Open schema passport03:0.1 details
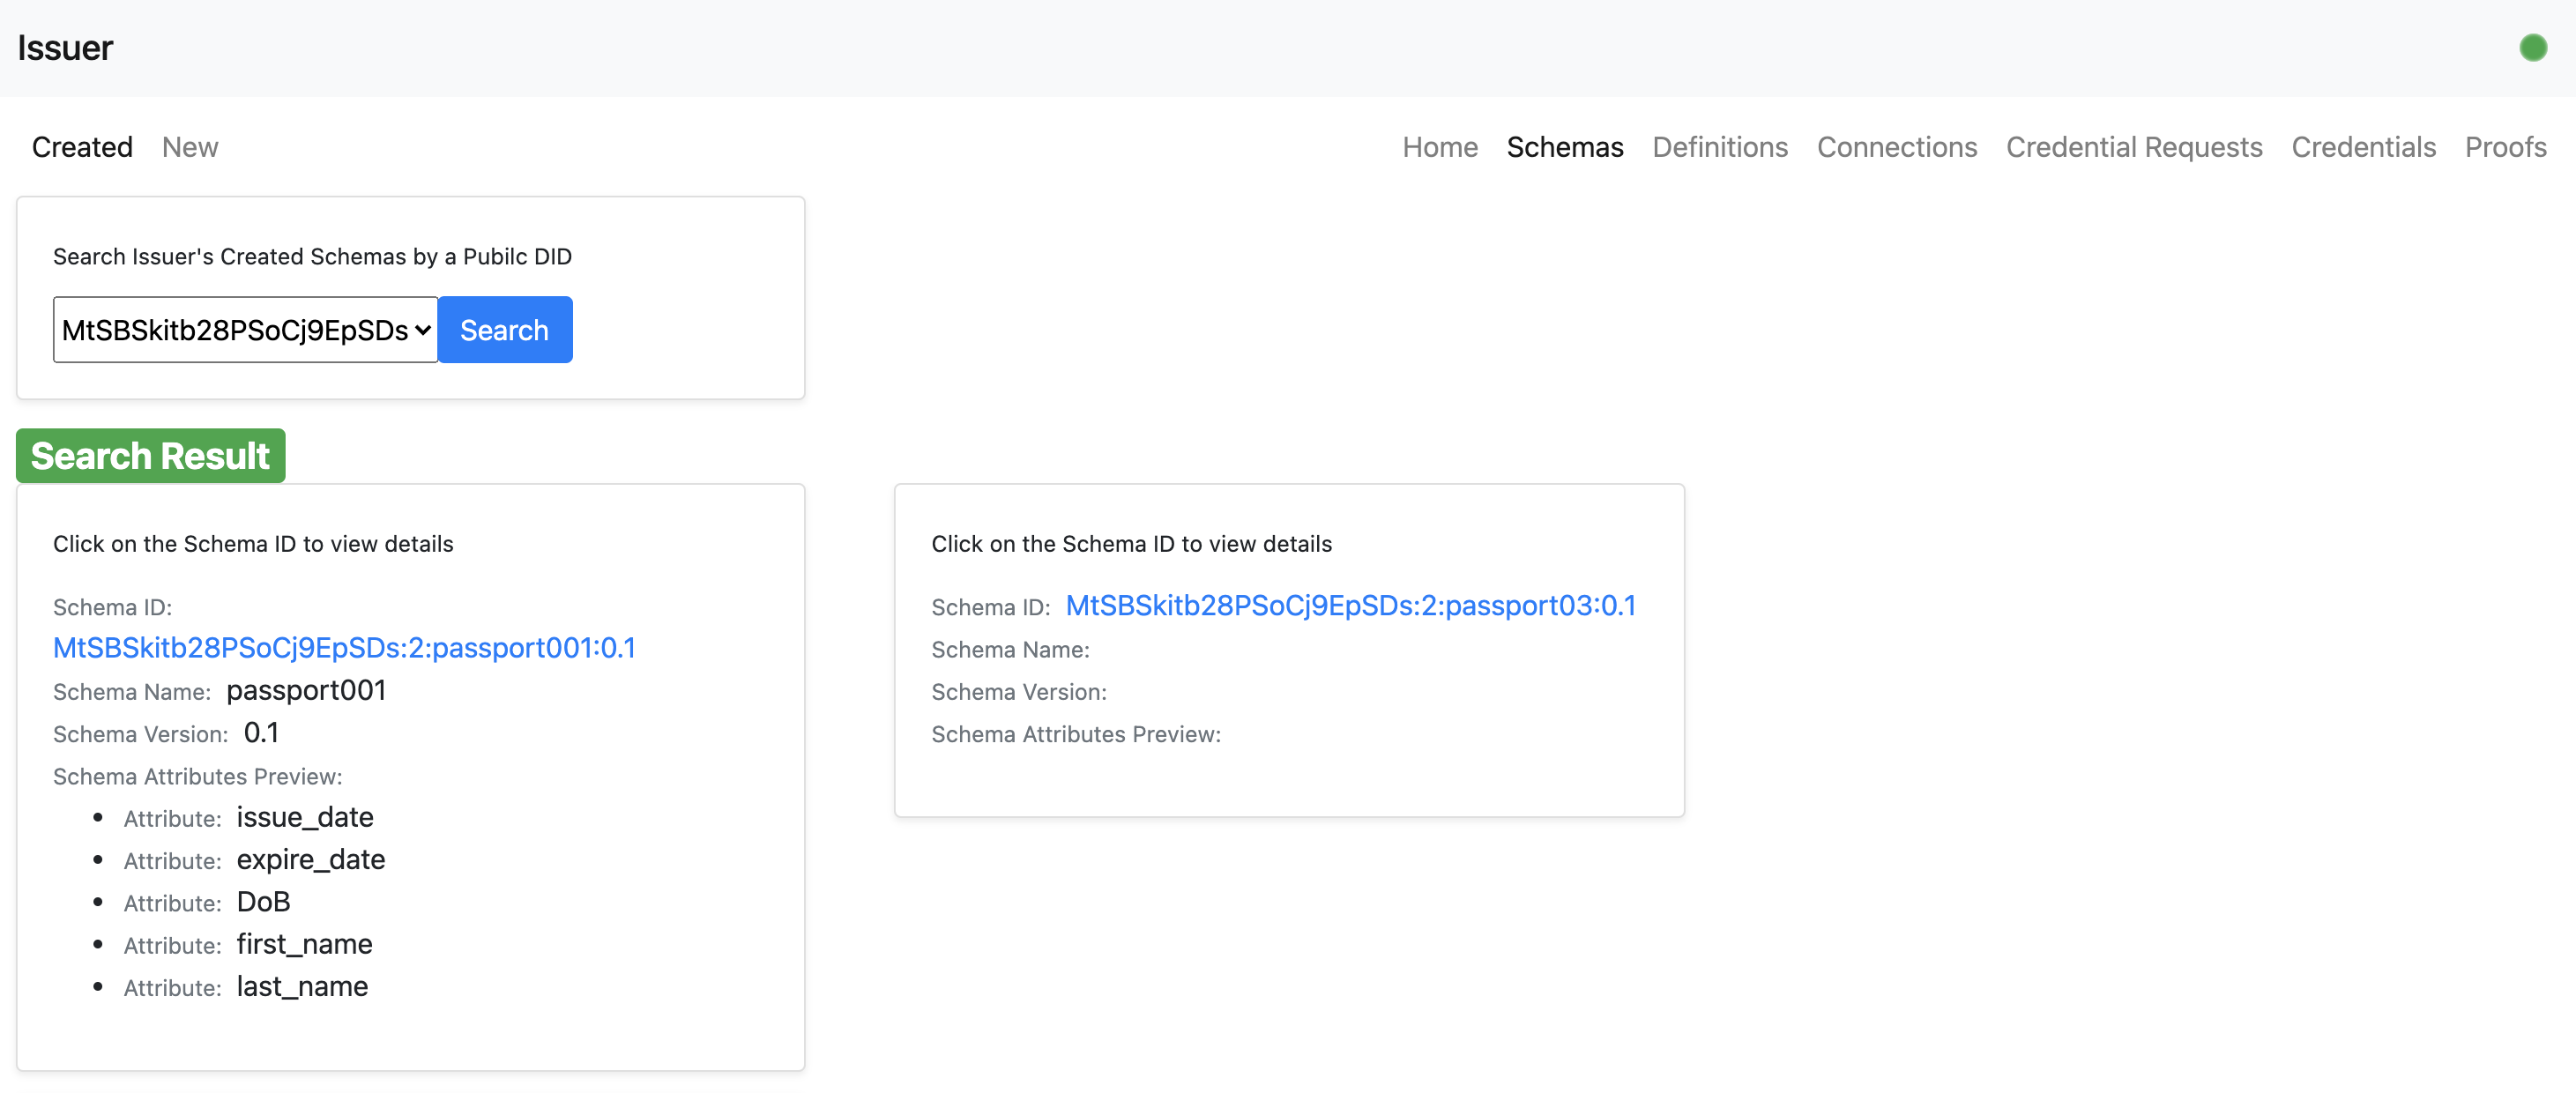The image size is (2576, 1093). point(1350,606)
